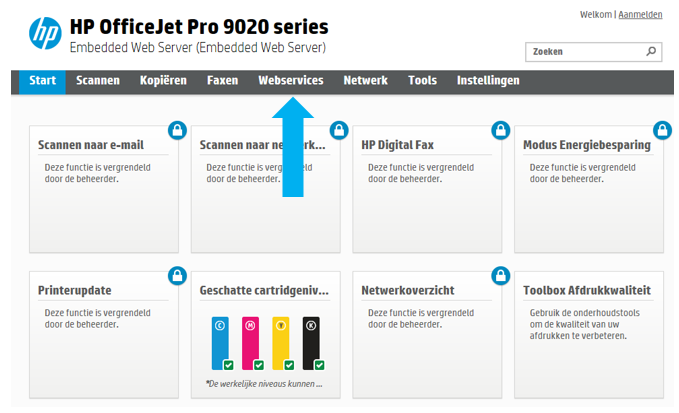Click lock icon on HP Digital Fax tile
The height and width of the screenshot is (413, 679).
point(501,130)
